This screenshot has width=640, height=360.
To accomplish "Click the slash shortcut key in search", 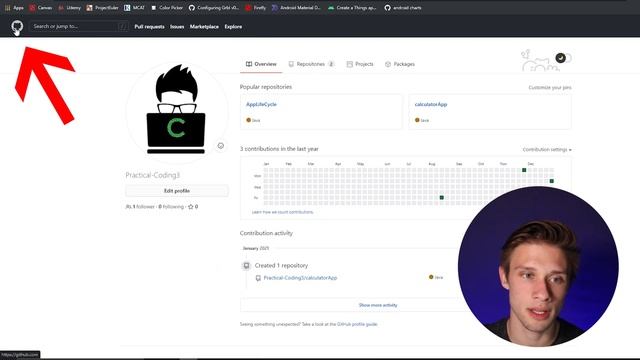I will [x=123, y=27].
